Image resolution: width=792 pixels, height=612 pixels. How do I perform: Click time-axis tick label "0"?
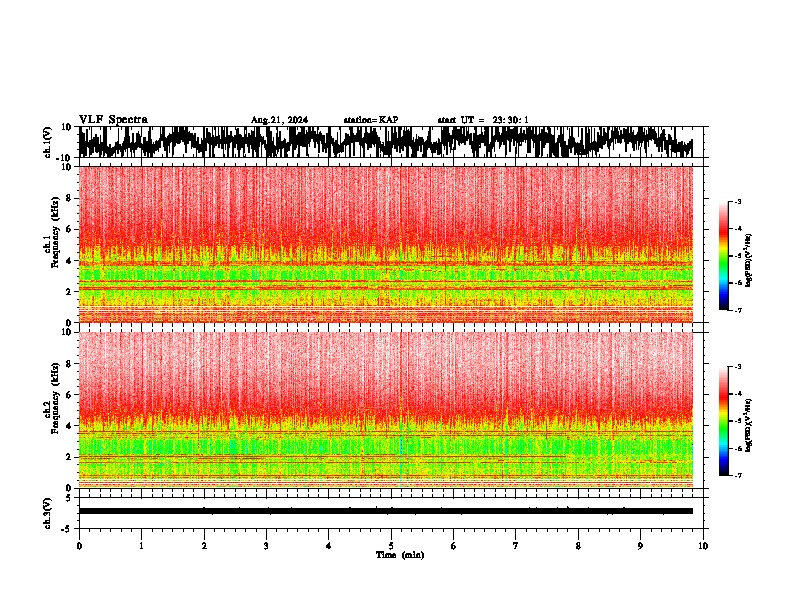point(79,546)
